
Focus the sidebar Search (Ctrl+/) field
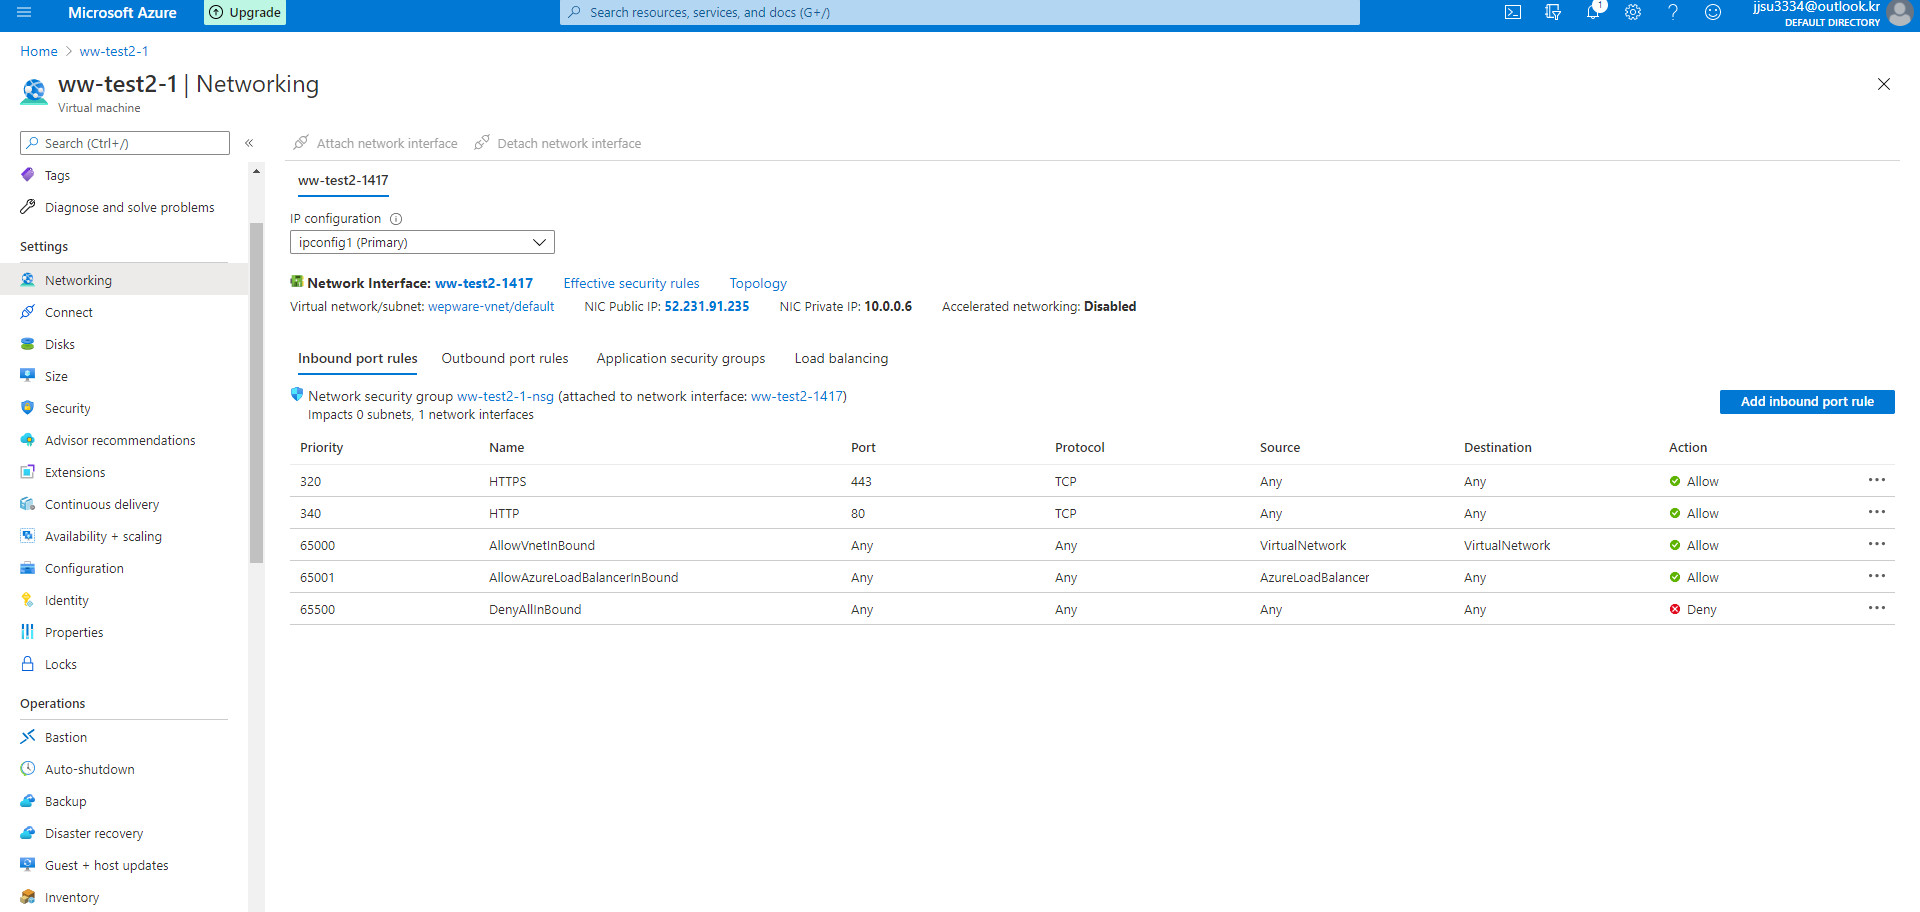[125, 143]
